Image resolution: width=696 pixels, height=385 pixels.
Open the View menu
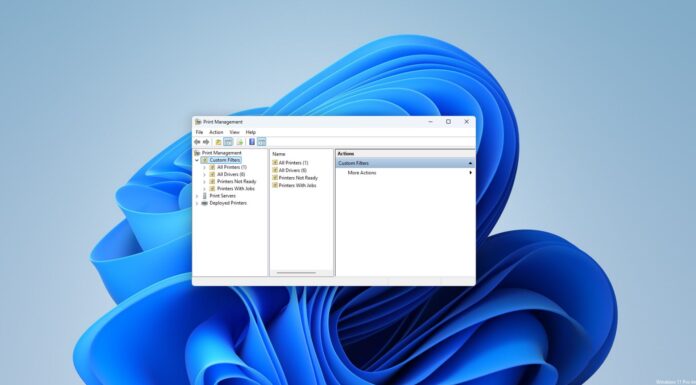234,132
